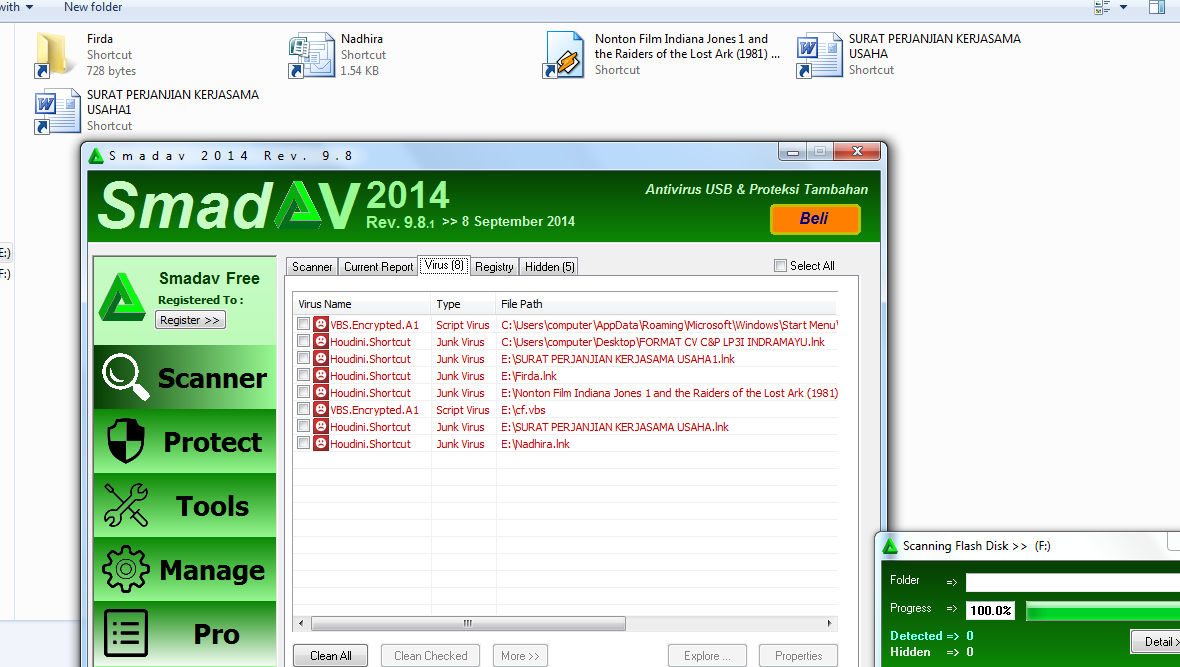The height and width of the screenshot is (667, 1180).
Task: Switch to the Scanner tab
Action: pos(312,266)
